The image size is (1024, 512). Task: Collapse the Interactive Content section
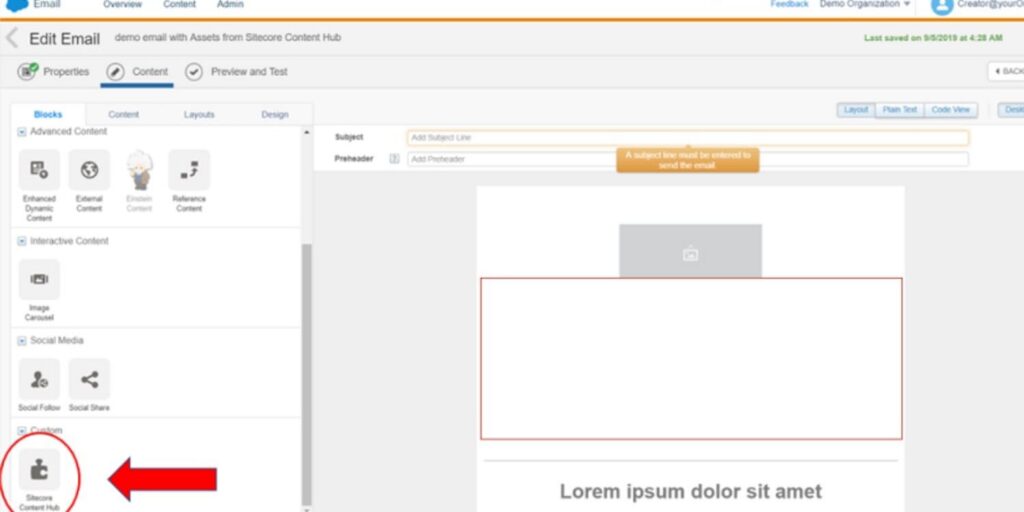pos(22,242)
